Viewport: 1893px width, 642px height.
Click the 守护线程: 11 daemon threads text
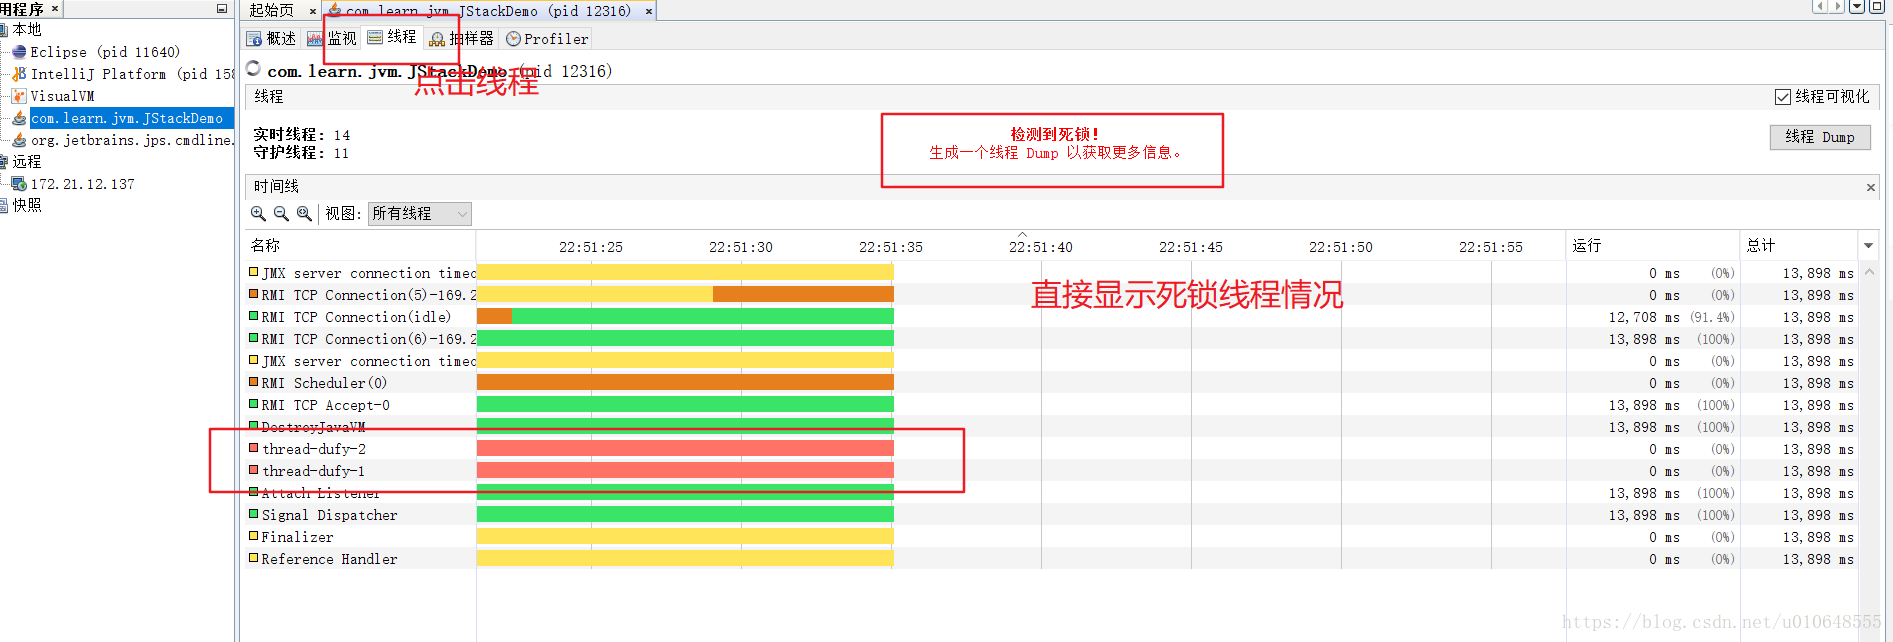tap(301, 153)
